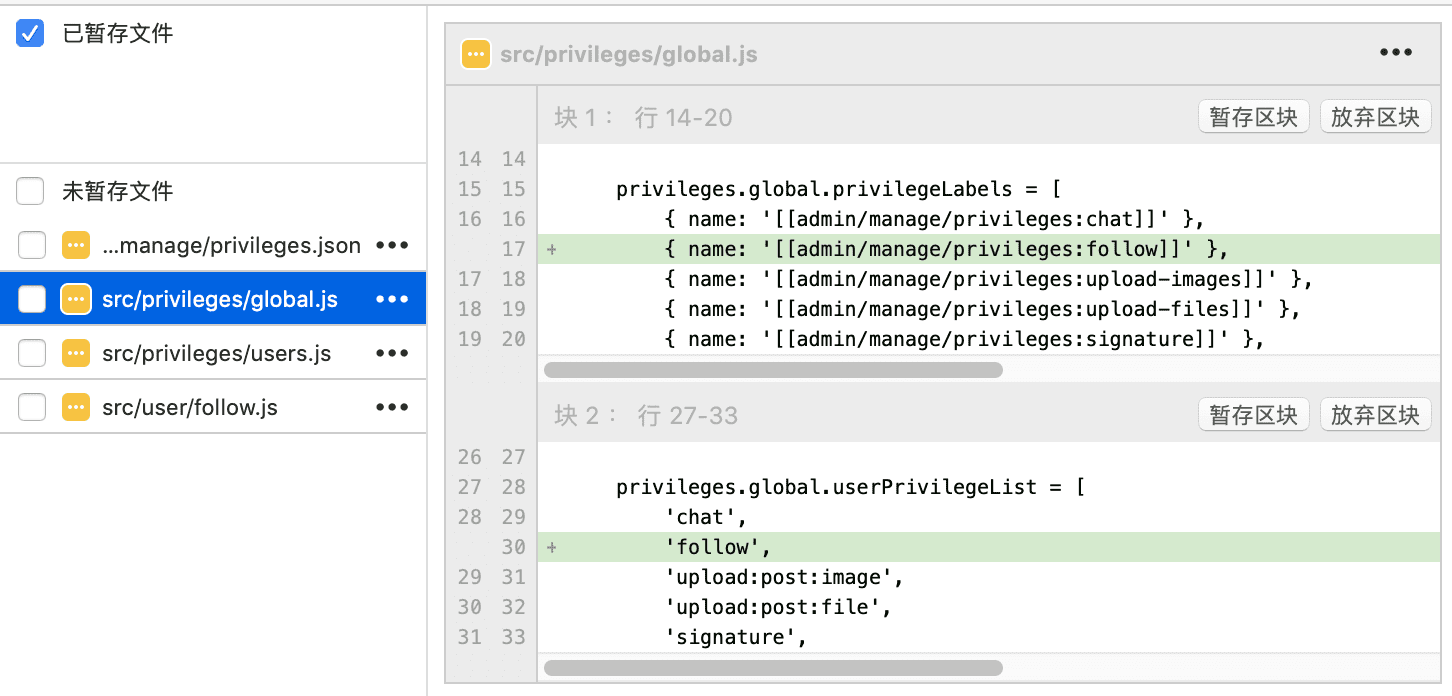Click 放弃区块 for block 2
This screenshot has height=696, width=1452.
click(x=1375, y=415)
